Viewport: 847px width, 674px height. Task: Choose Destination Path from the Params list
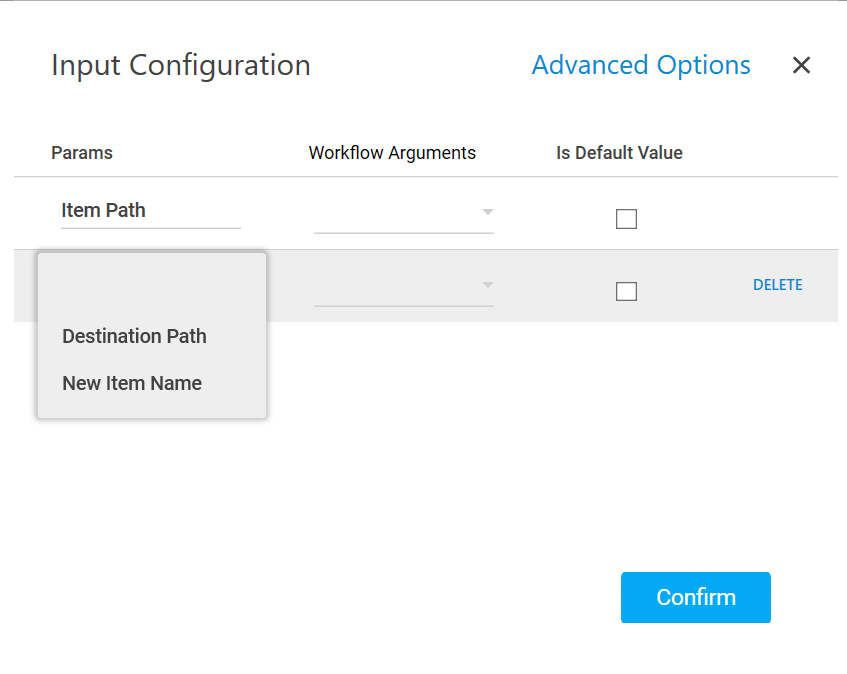click(135, 336)
